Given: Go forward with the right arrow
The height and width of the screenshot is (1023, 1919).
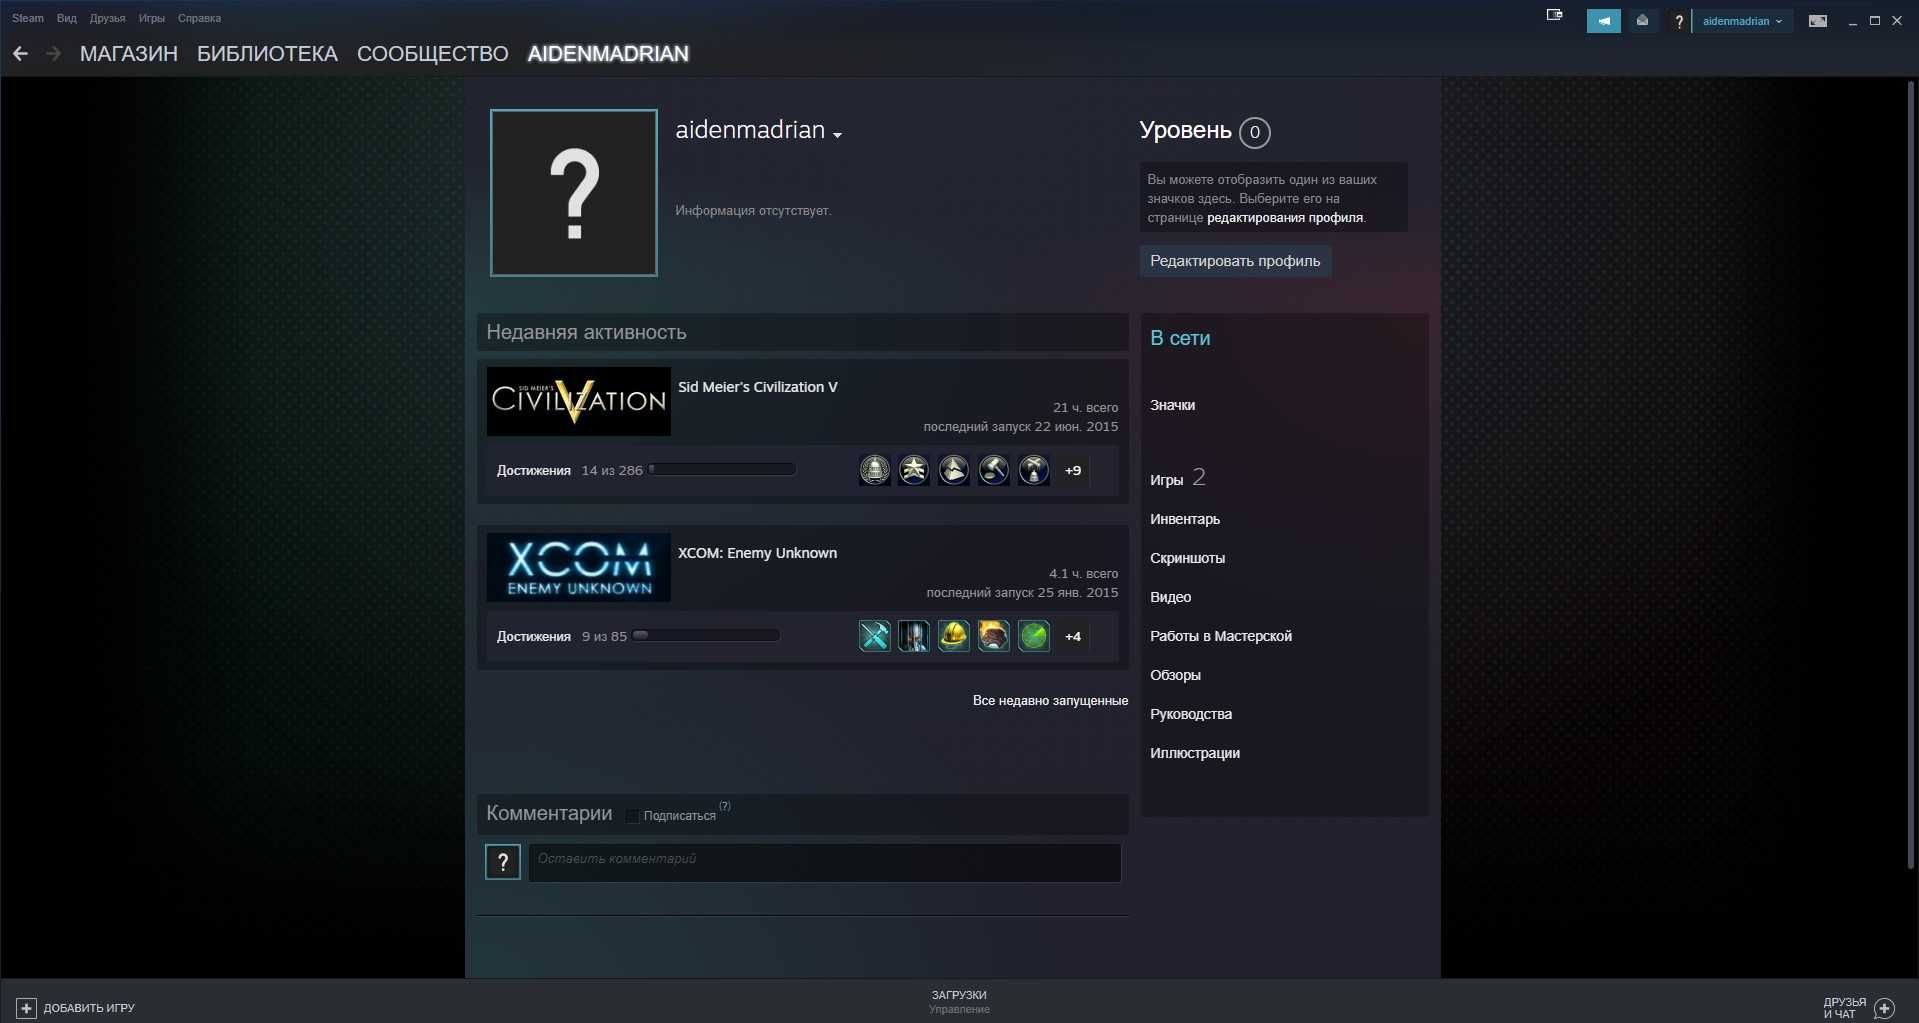Looking at the screenshot, I should (54, 54).
